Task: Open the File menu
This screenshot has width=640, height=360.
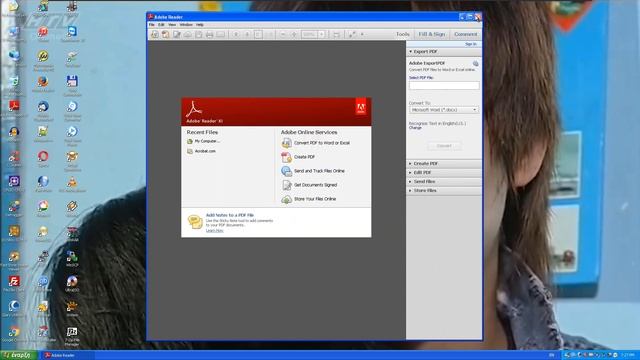Action: pyautogui.click(x=151, y=25)
